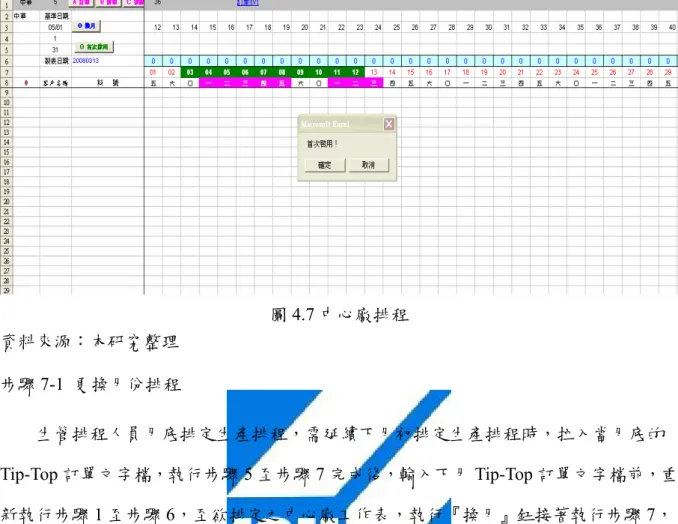Select the green date cell 09
678x524 pixels.
[300, 72]
